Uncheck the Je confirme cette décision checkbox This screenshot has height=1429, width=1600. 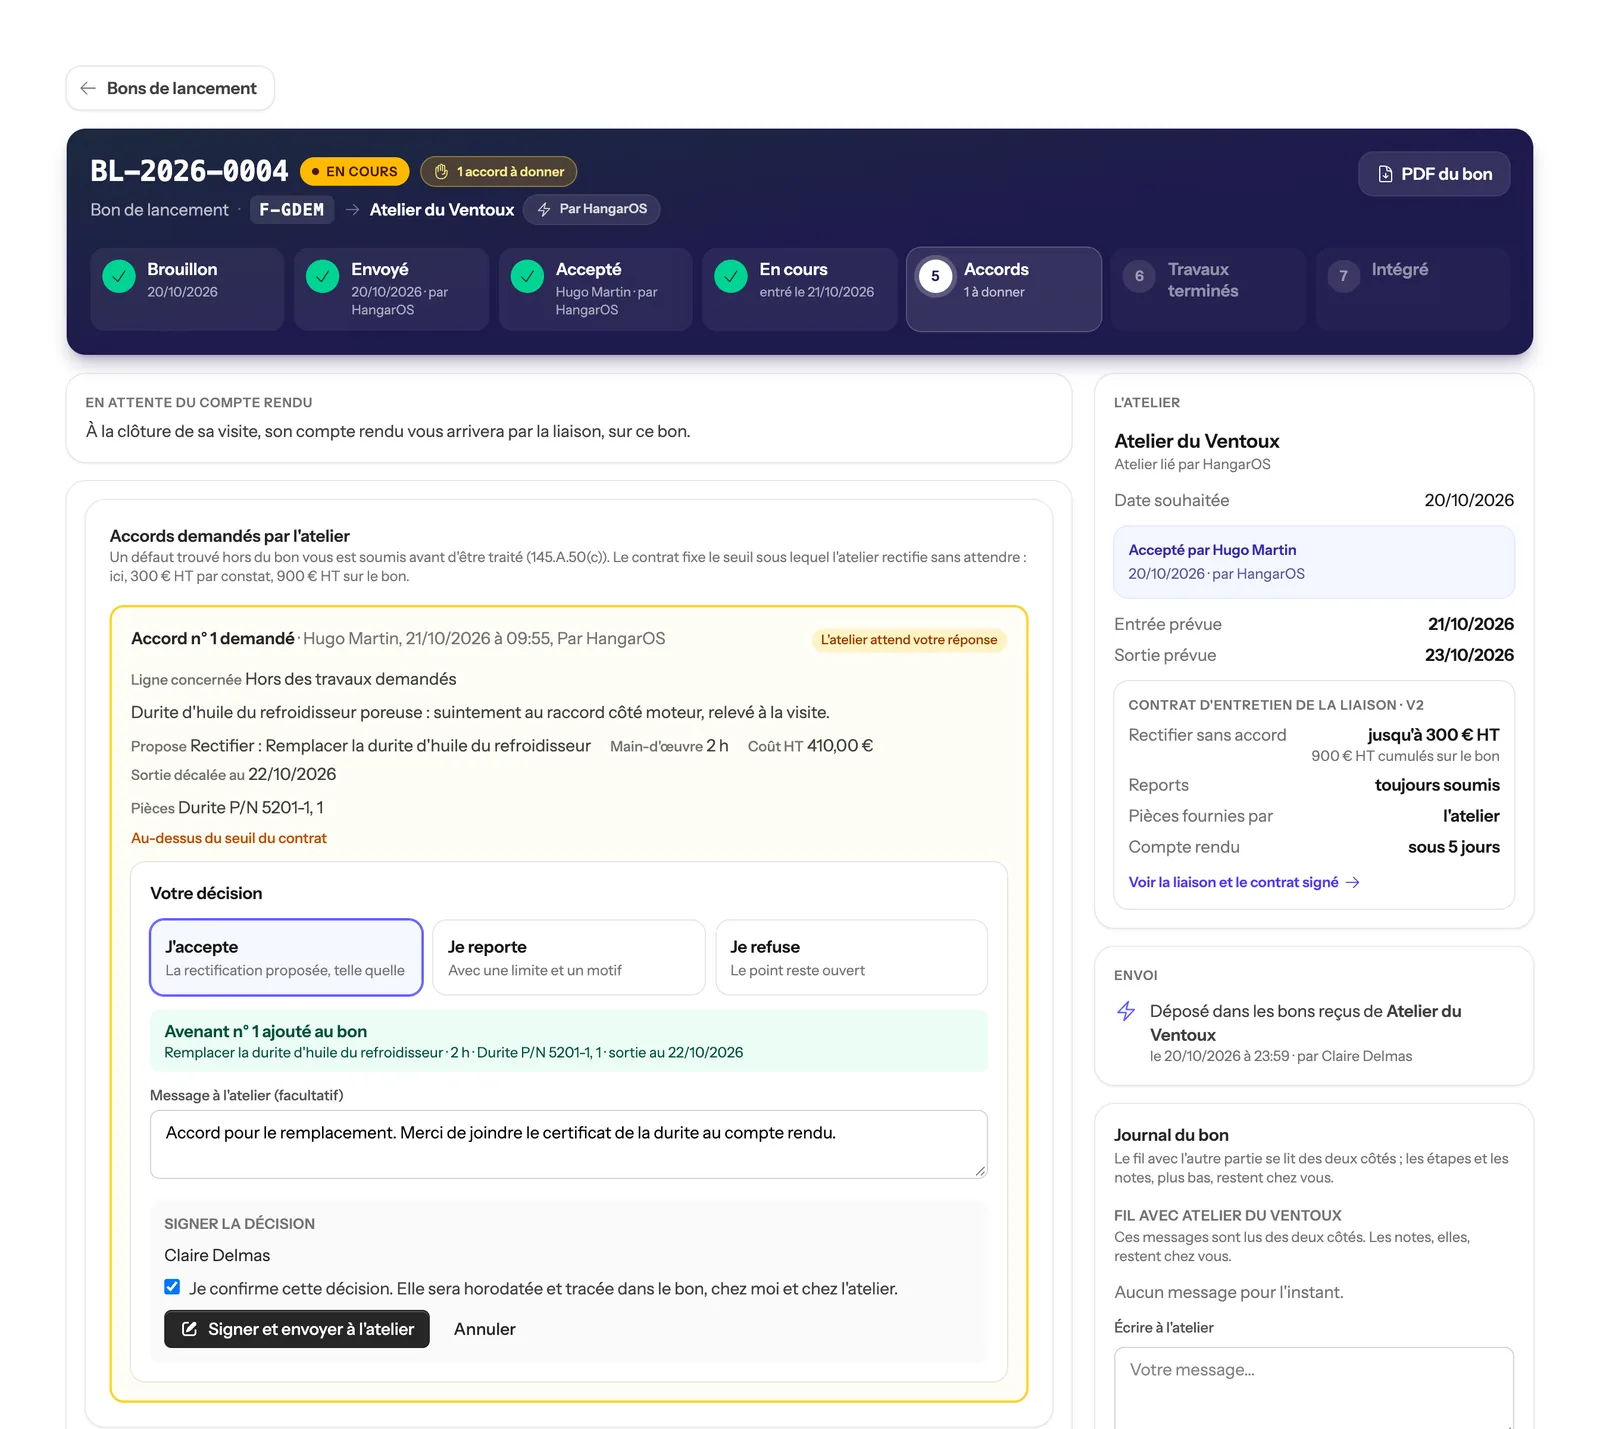(x=172, y=1287)
